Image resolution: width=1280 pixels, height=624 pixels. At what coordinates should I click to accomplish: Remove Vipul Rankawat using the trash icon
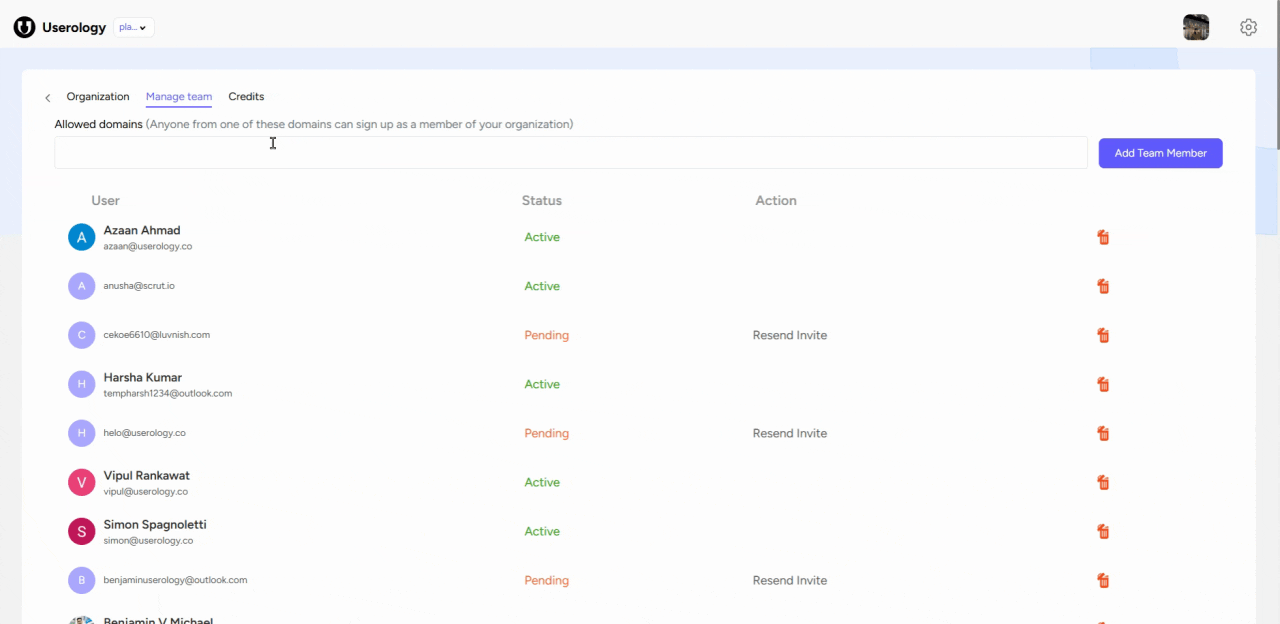(1103, 482)
